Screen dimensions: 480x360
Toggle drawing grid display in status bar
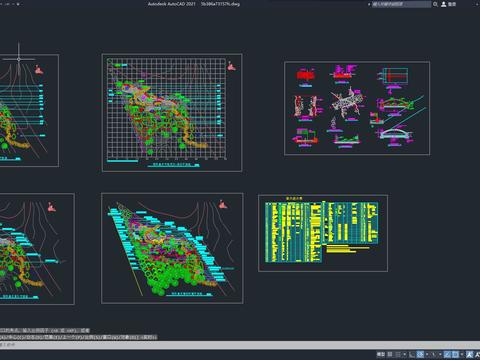[x=390, y=354]
